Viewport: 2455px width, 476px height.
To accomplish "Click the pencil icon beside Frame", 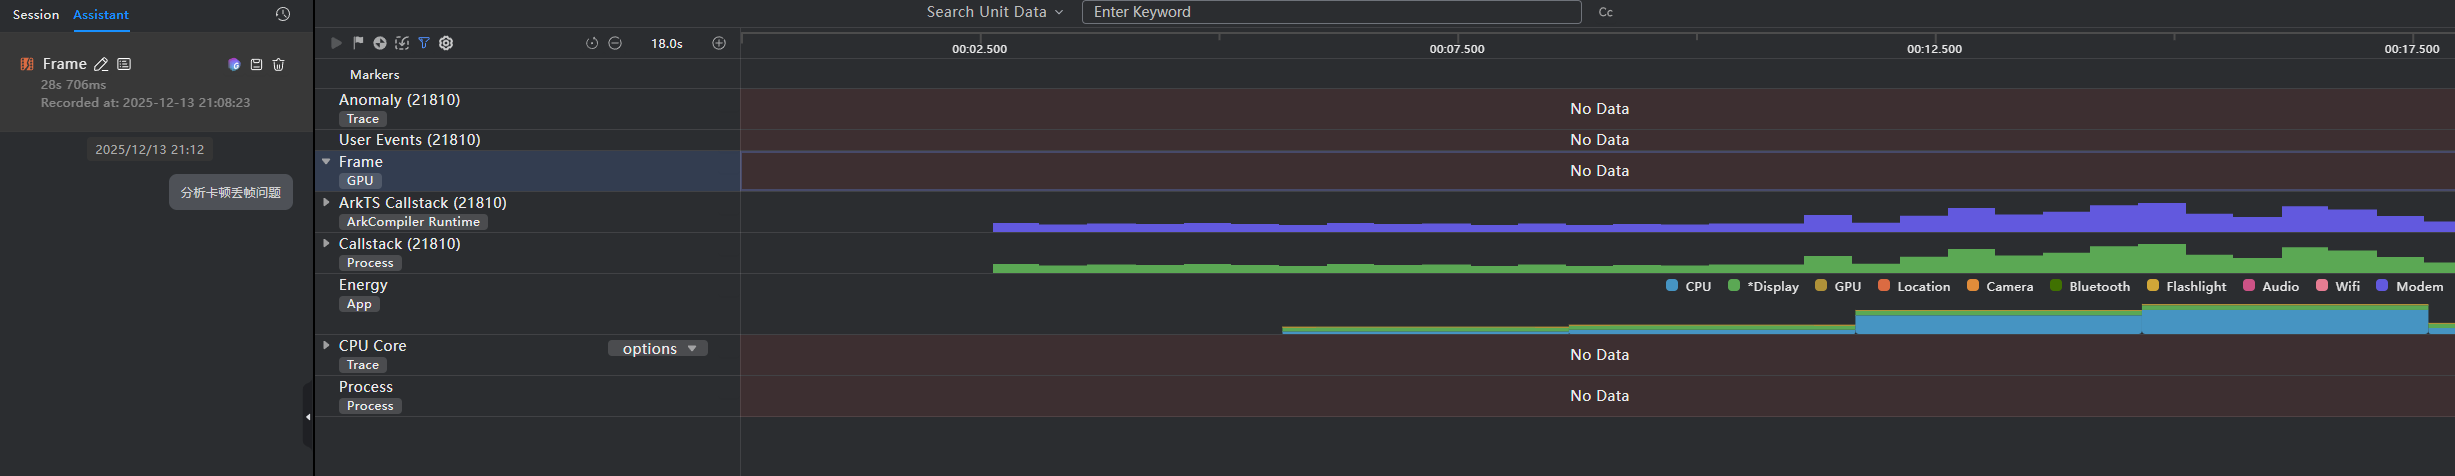I will [101, 64].
